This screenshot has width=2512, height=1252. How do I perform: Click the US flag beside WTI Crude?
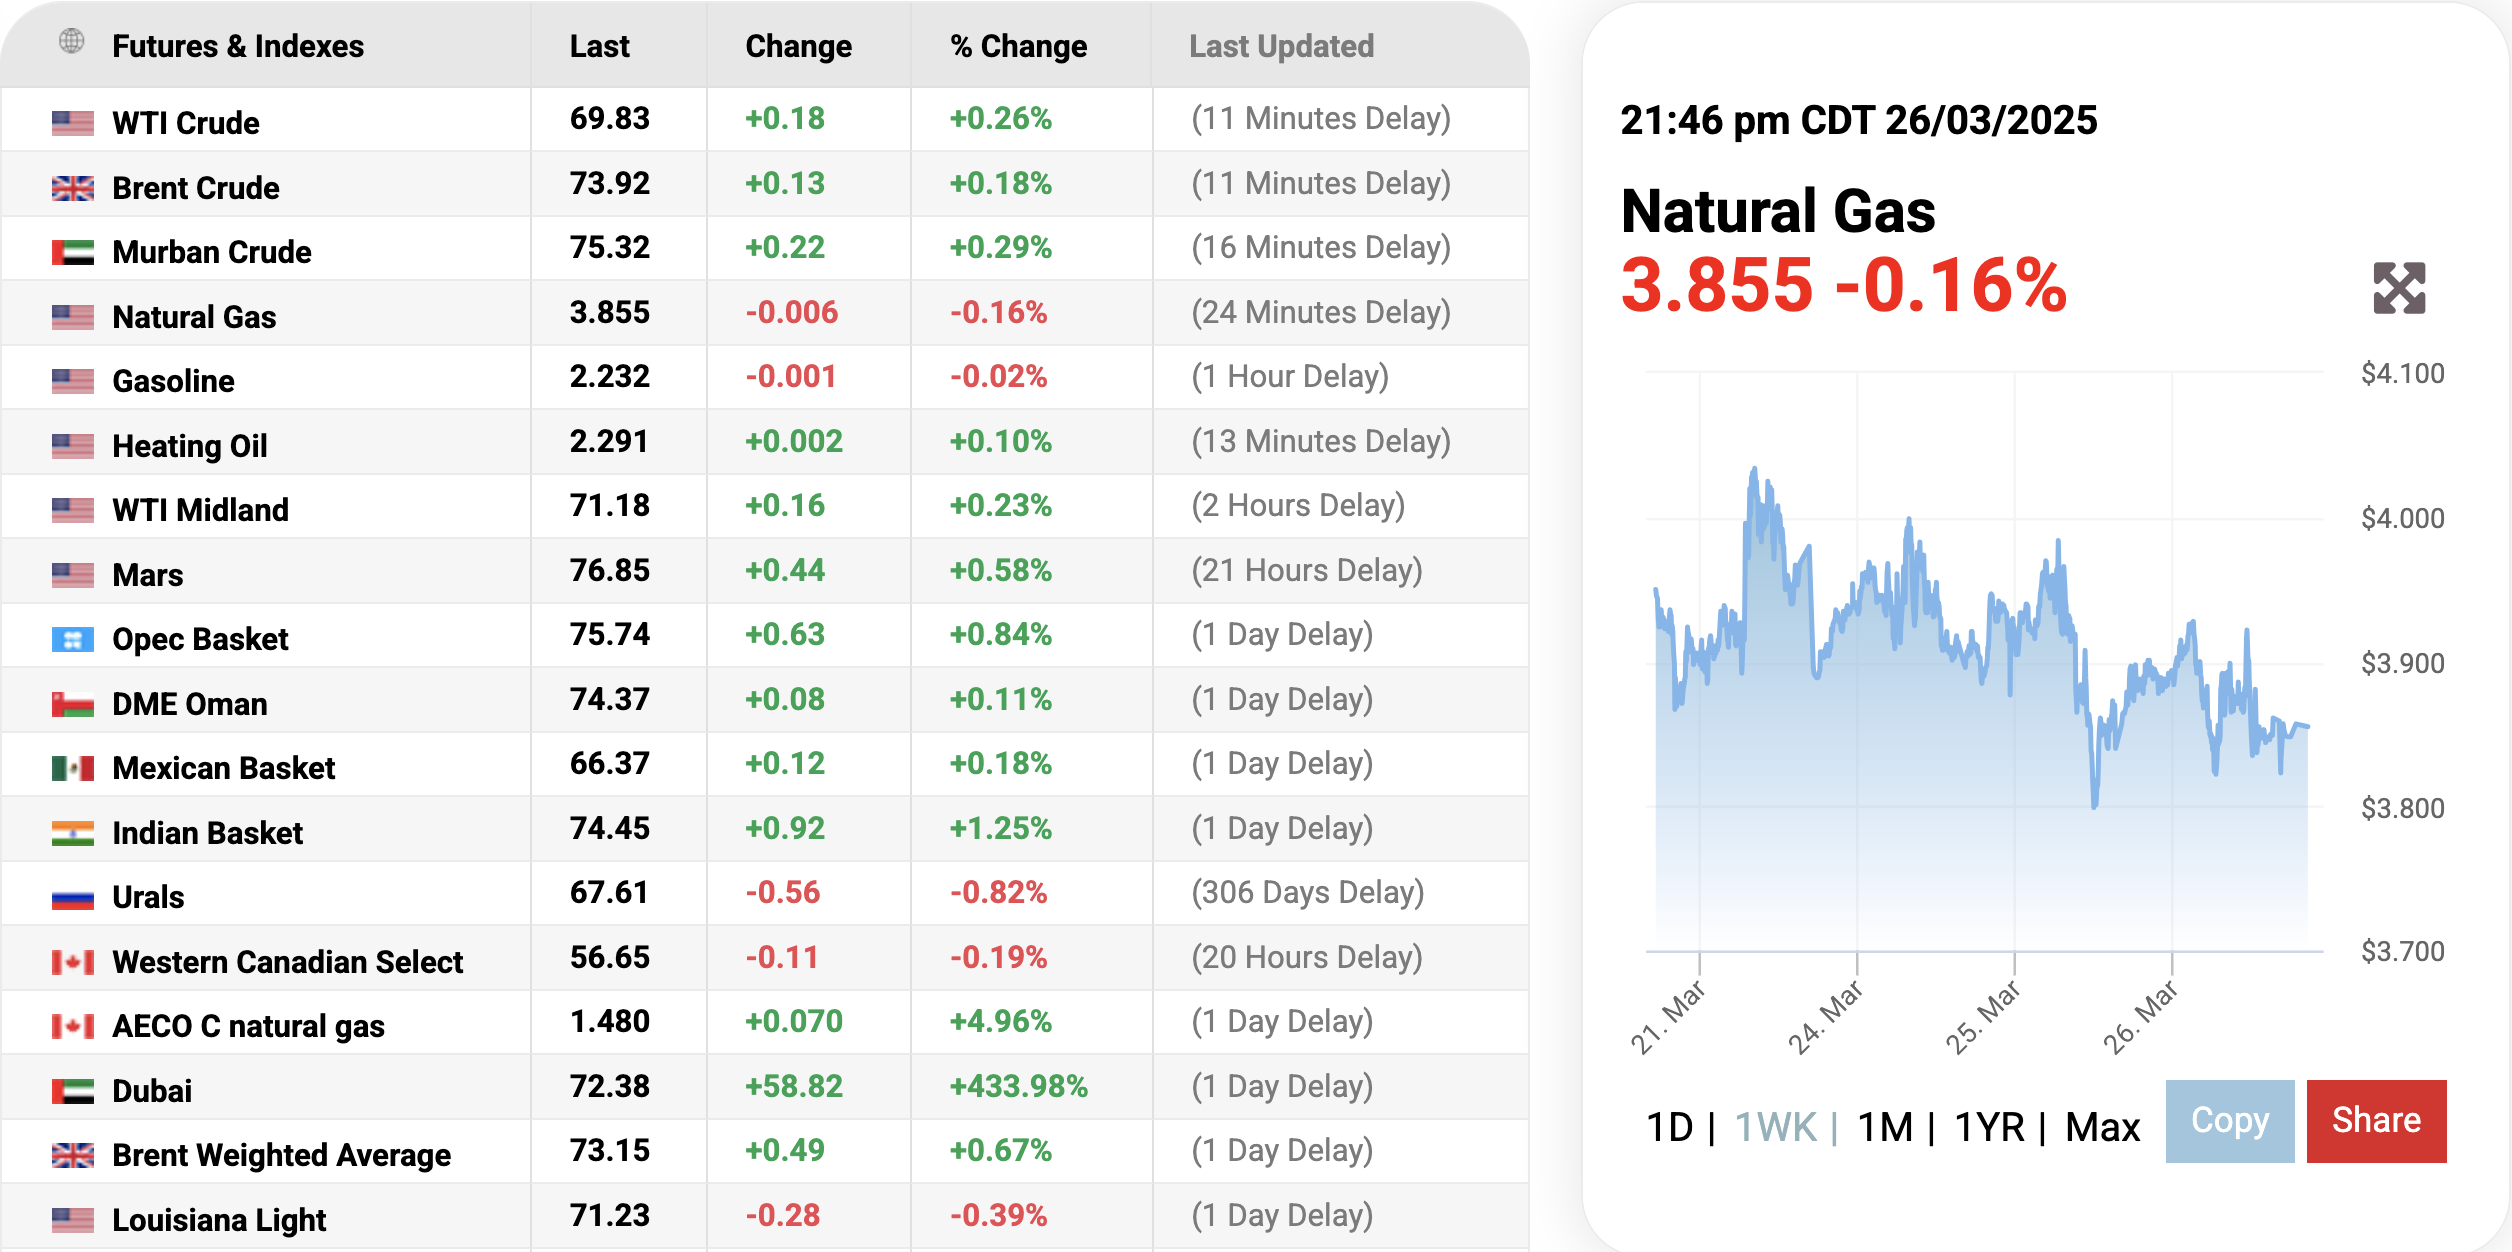pyautogui.click(x=72, y=123)
